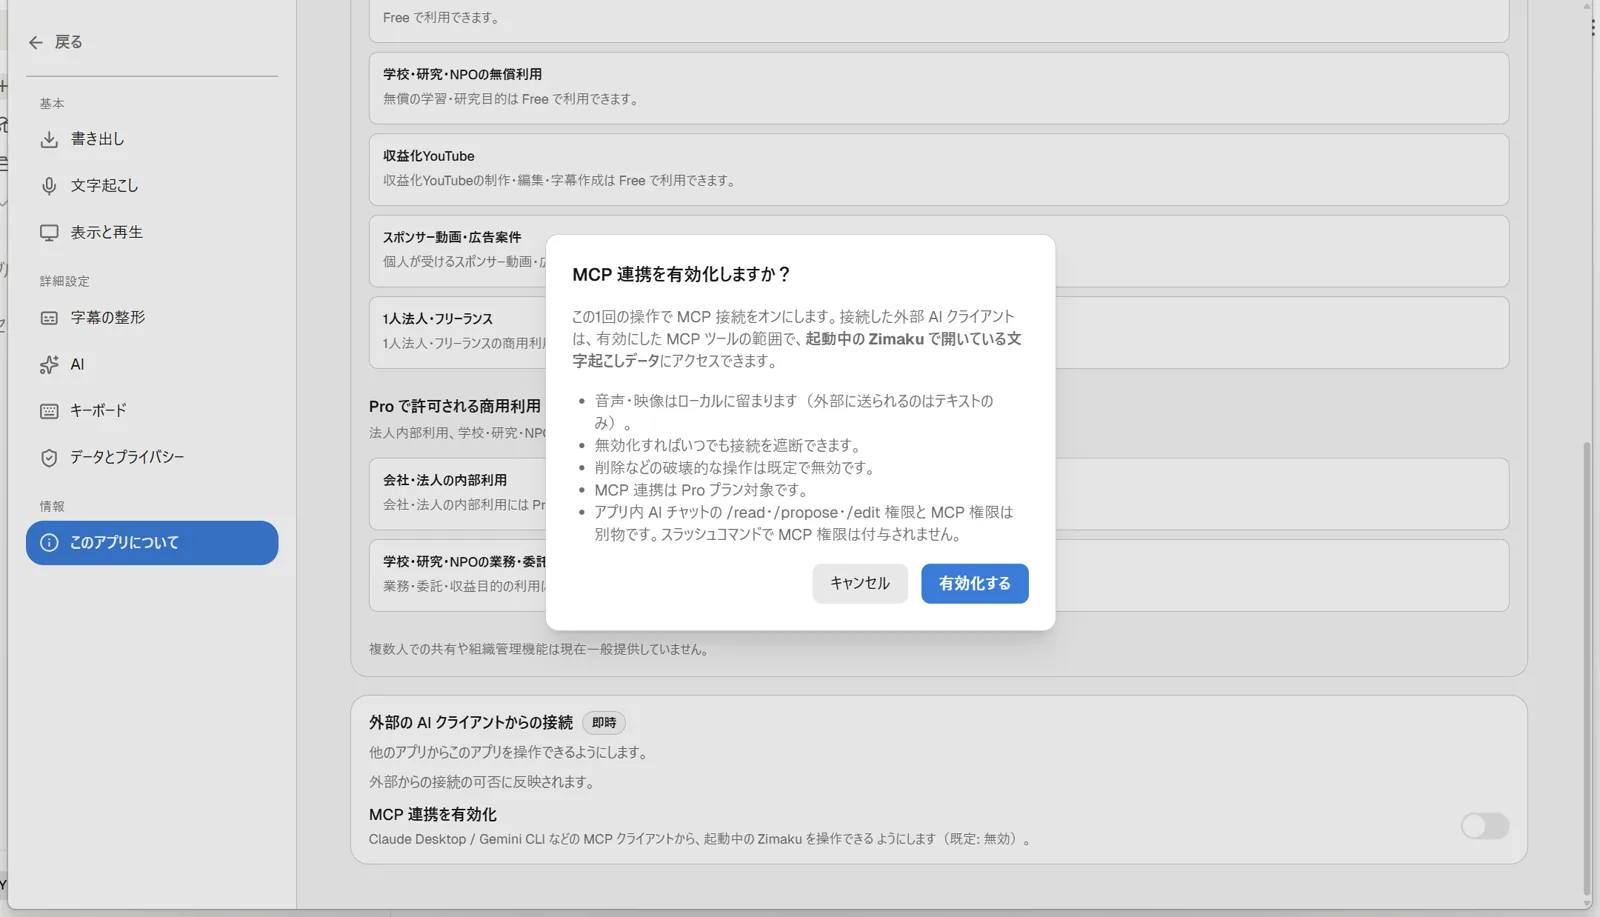Click the 学校・研究・NPOの無償利用 card title

[462, 75]
